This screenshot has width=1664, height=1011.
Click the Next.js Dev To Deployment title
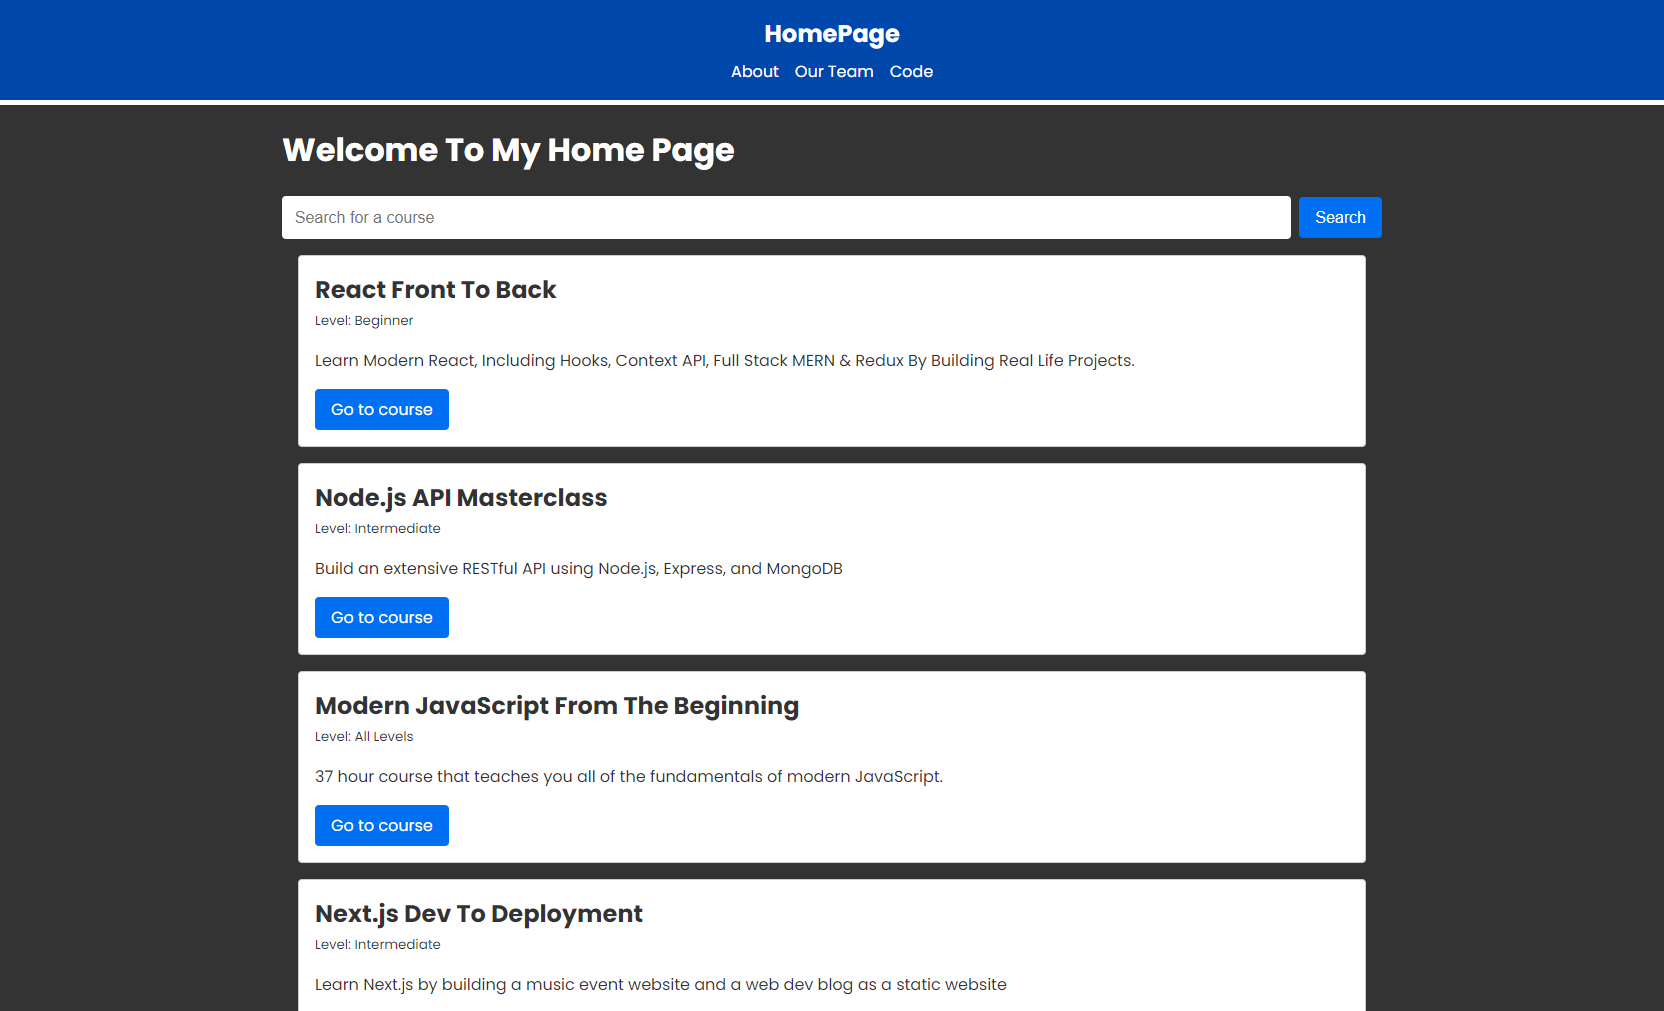(478, 914)
